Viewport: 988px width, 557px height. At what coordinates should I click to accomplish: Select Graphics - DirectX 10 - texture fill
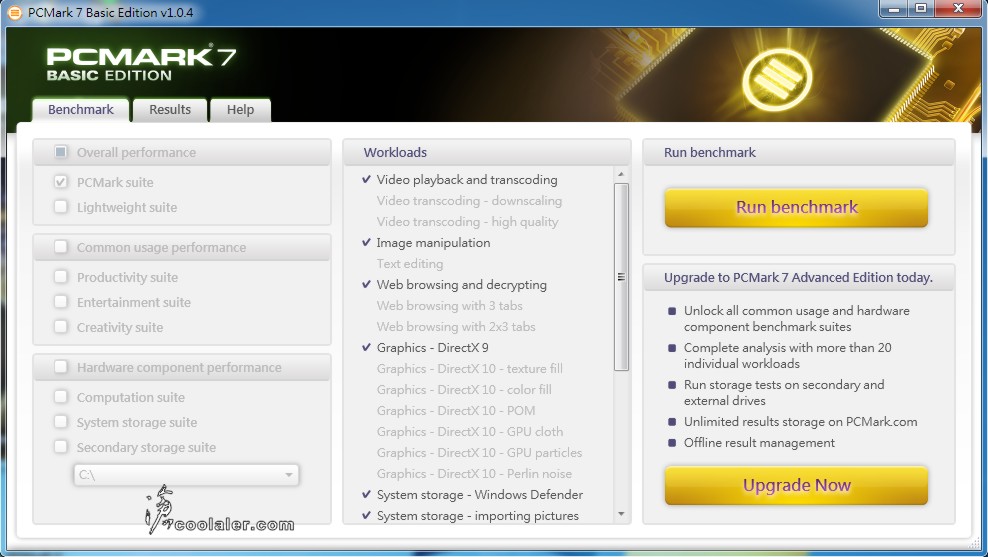[x=470, y=369]
